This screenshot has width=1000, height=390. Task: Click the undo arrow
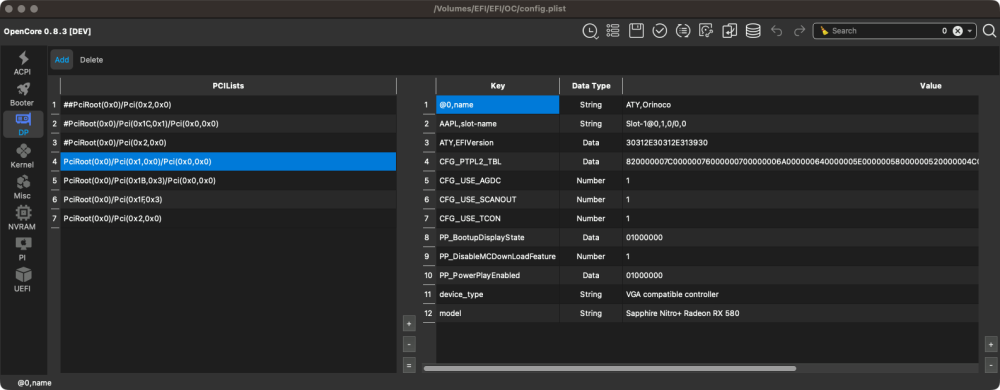click(x=776, y=31)
